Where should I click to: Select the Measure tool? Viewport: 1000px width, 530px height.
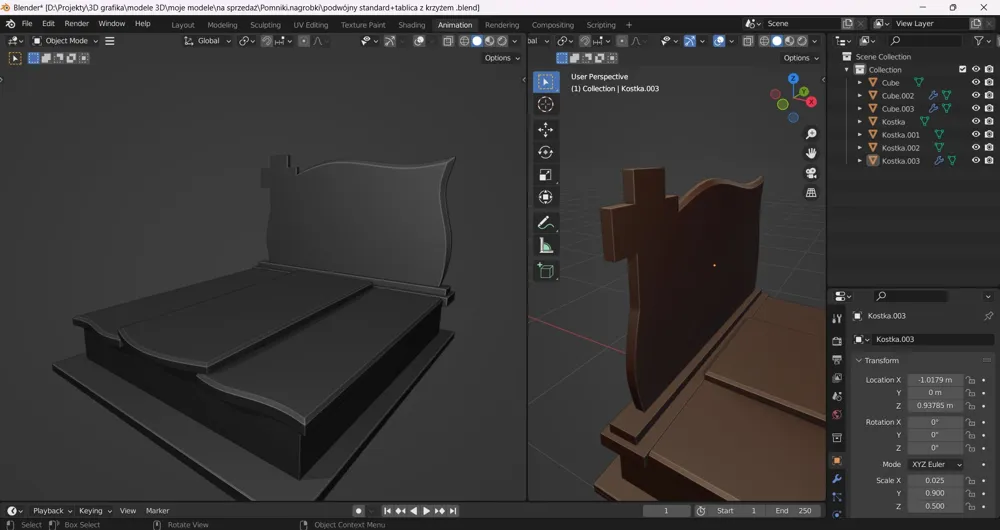[545, 246]
